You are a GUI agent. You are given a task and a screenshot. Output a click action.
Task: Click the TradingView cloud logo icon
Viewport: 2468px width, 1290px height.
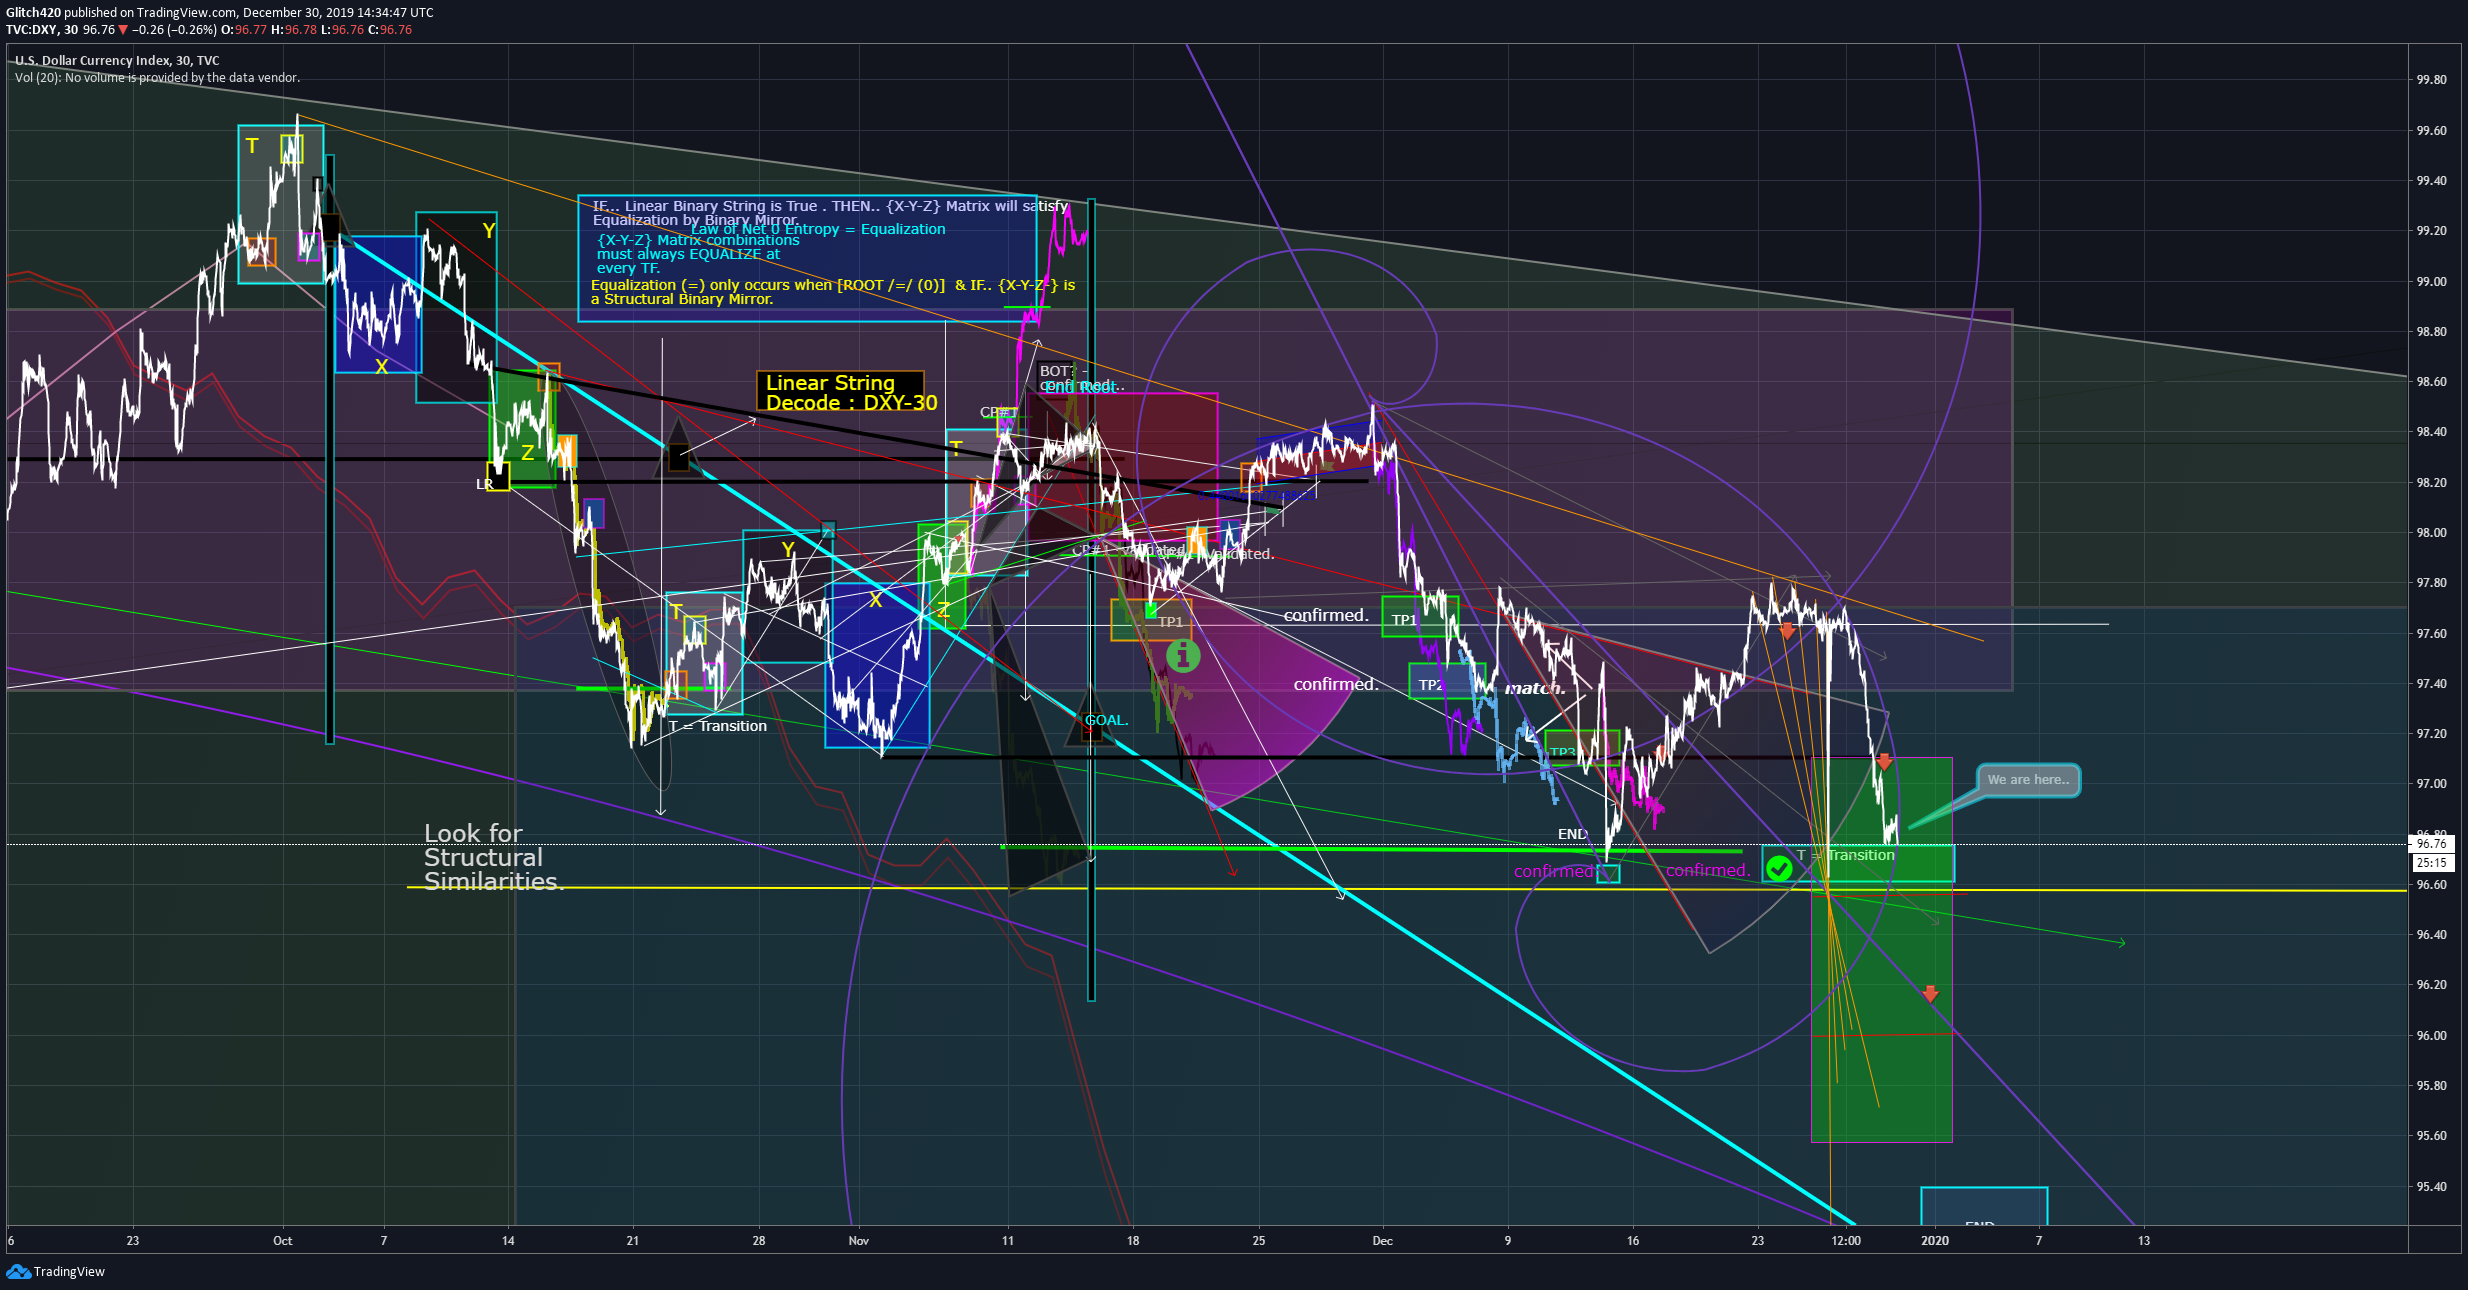point(18,1271)
